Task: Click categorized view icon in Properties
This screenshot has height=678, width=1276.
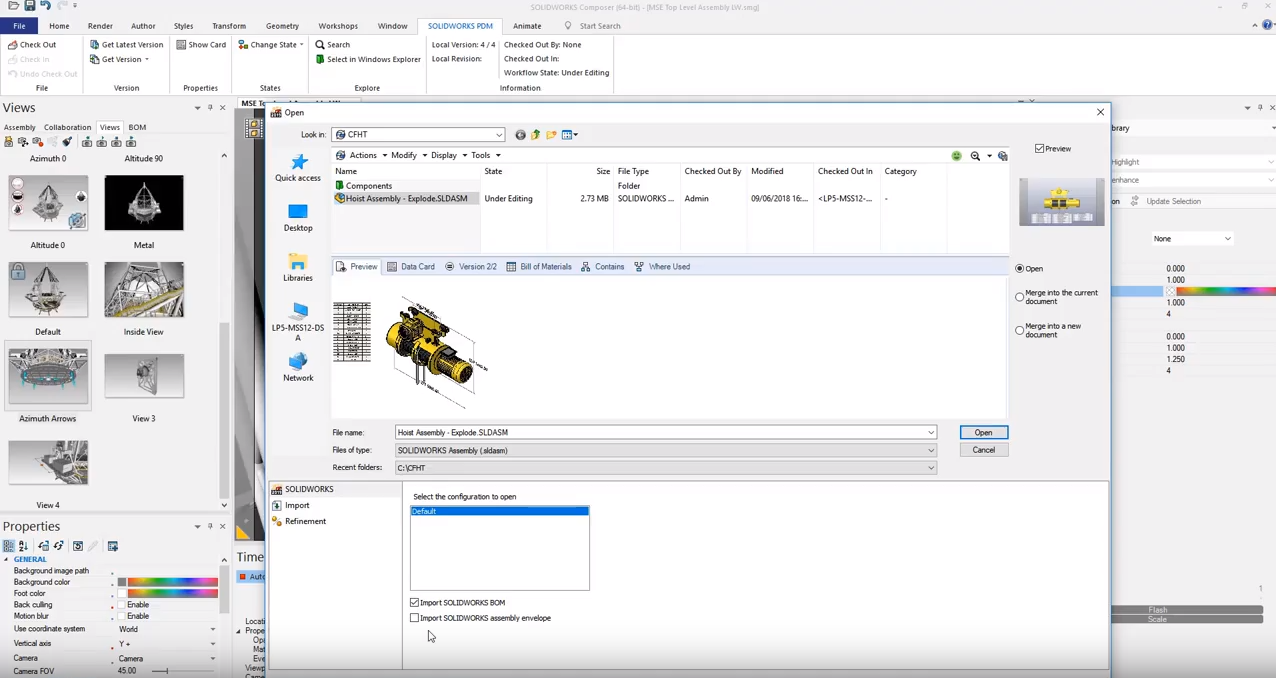Action: point(9,546)
